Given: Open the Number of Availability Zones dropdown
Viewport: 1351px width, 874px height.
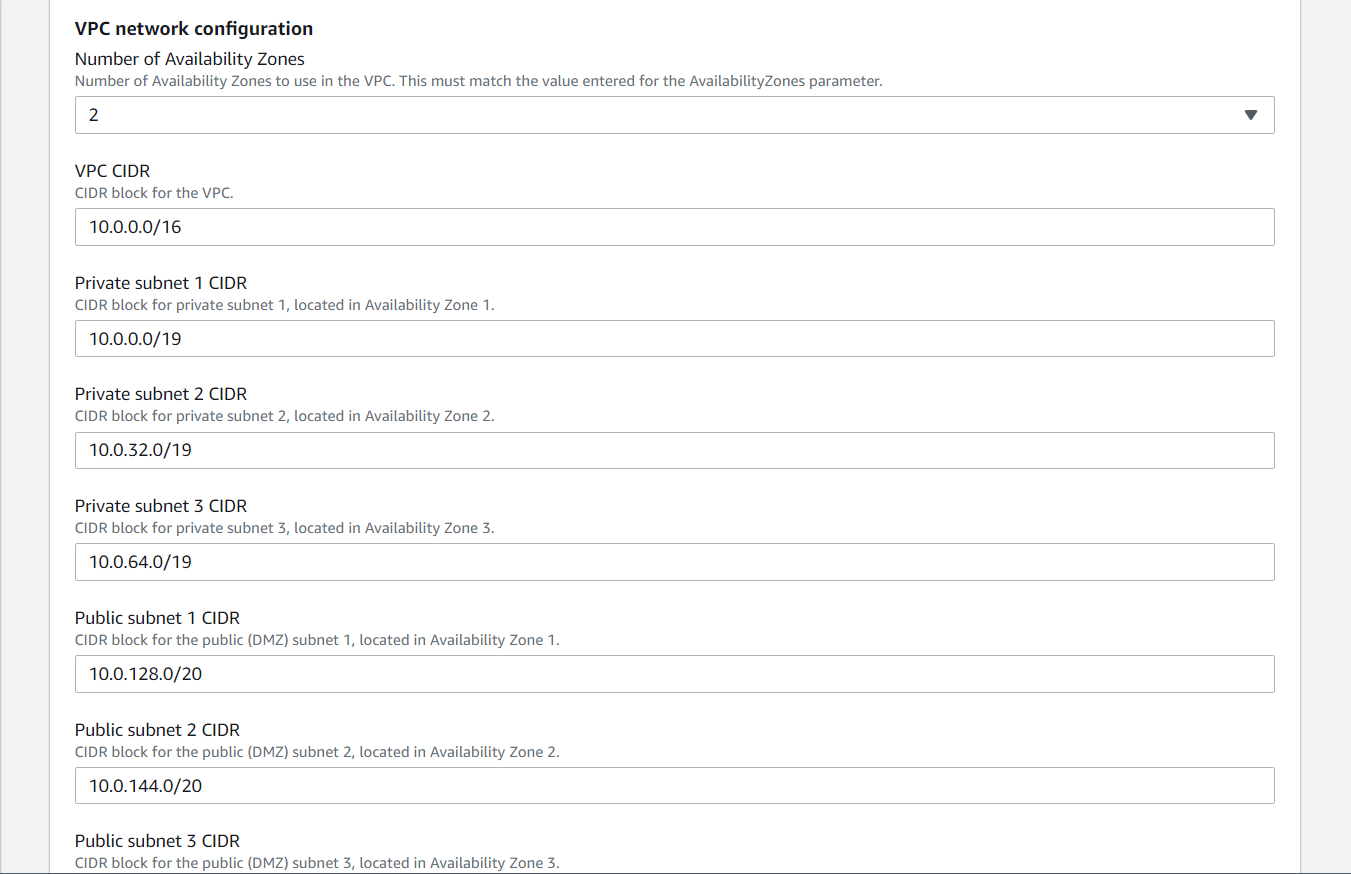Looking at the screenshot, I should point(674,115).
